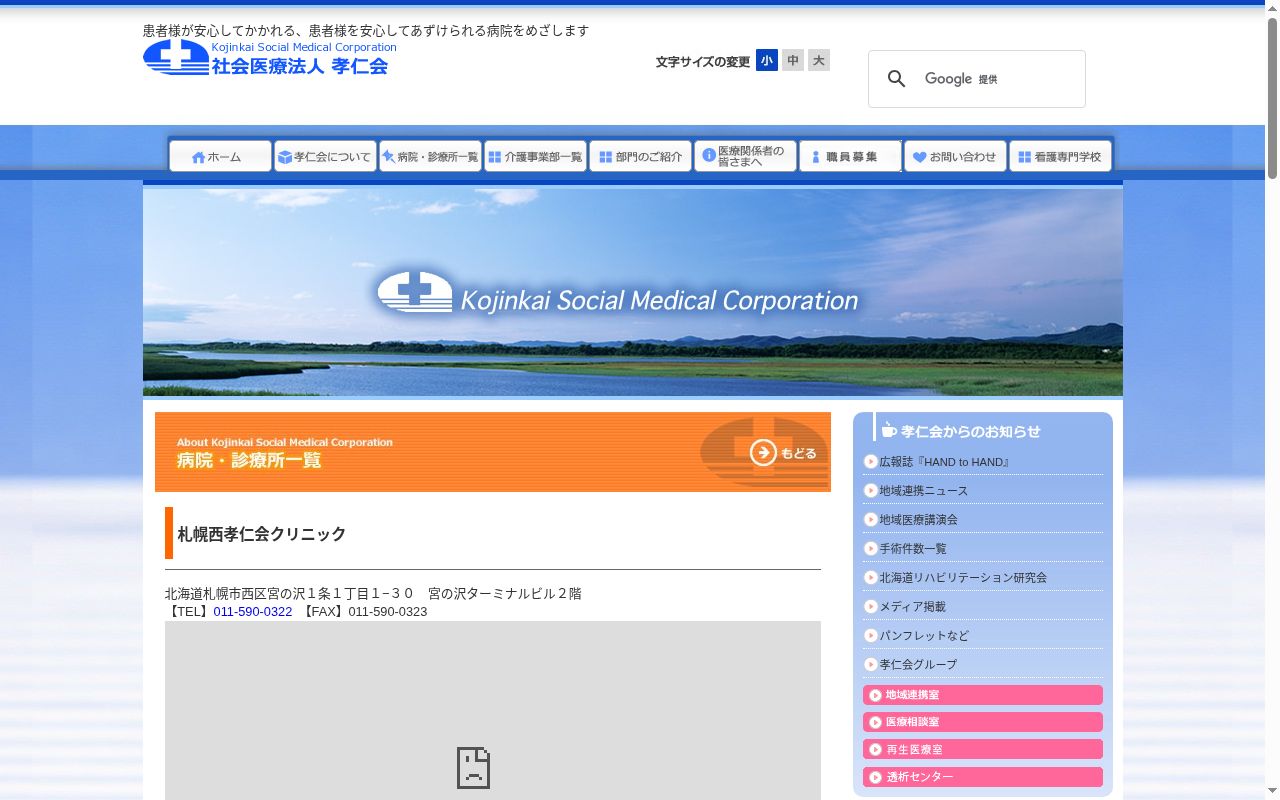Click the pink 透析センター button

(x=983, y=777)
